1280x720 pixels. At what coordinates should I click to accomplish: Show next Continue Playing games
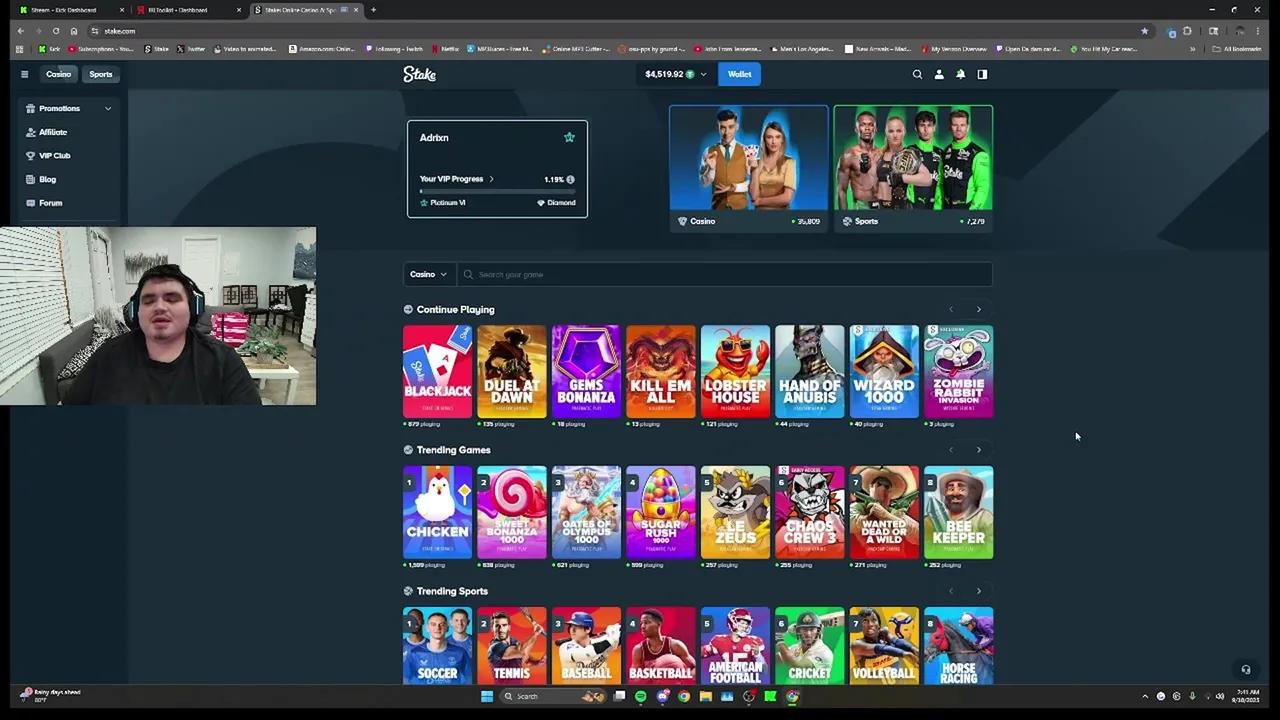pyautogui.click(x=978, y=310)
